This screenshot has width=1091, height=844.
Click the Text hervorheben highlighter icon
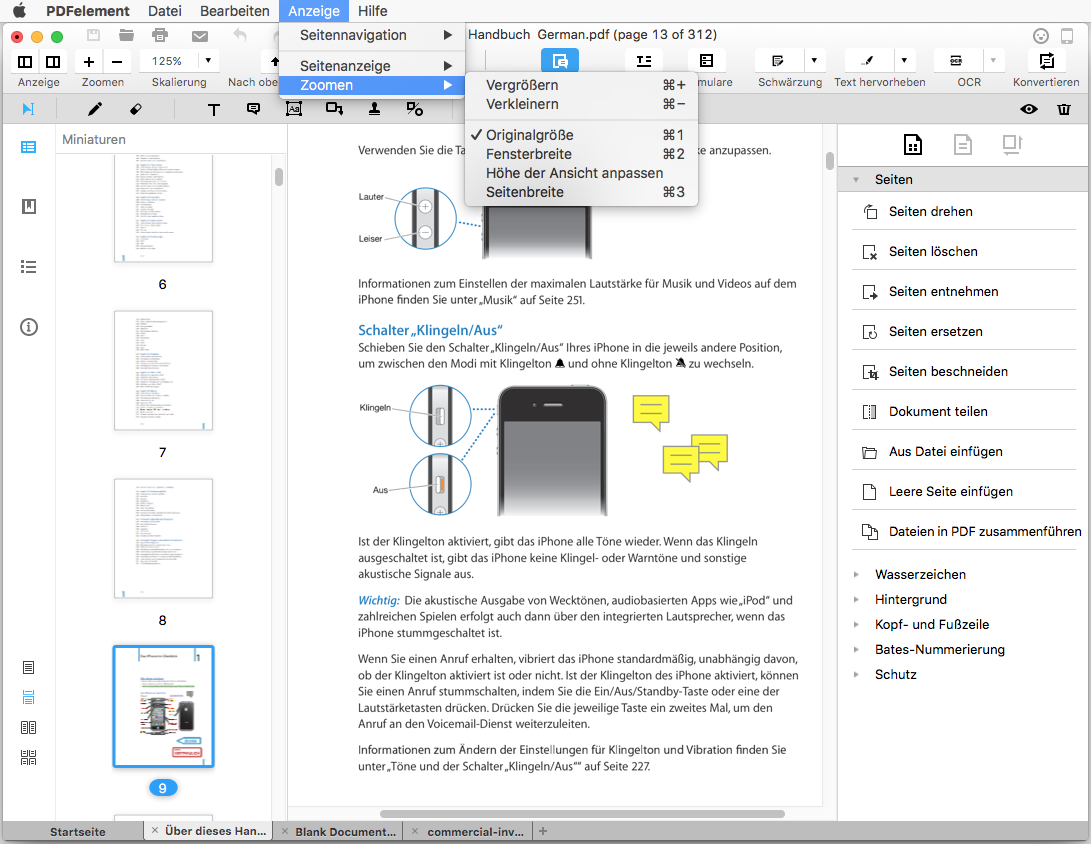tap(868, 61)
